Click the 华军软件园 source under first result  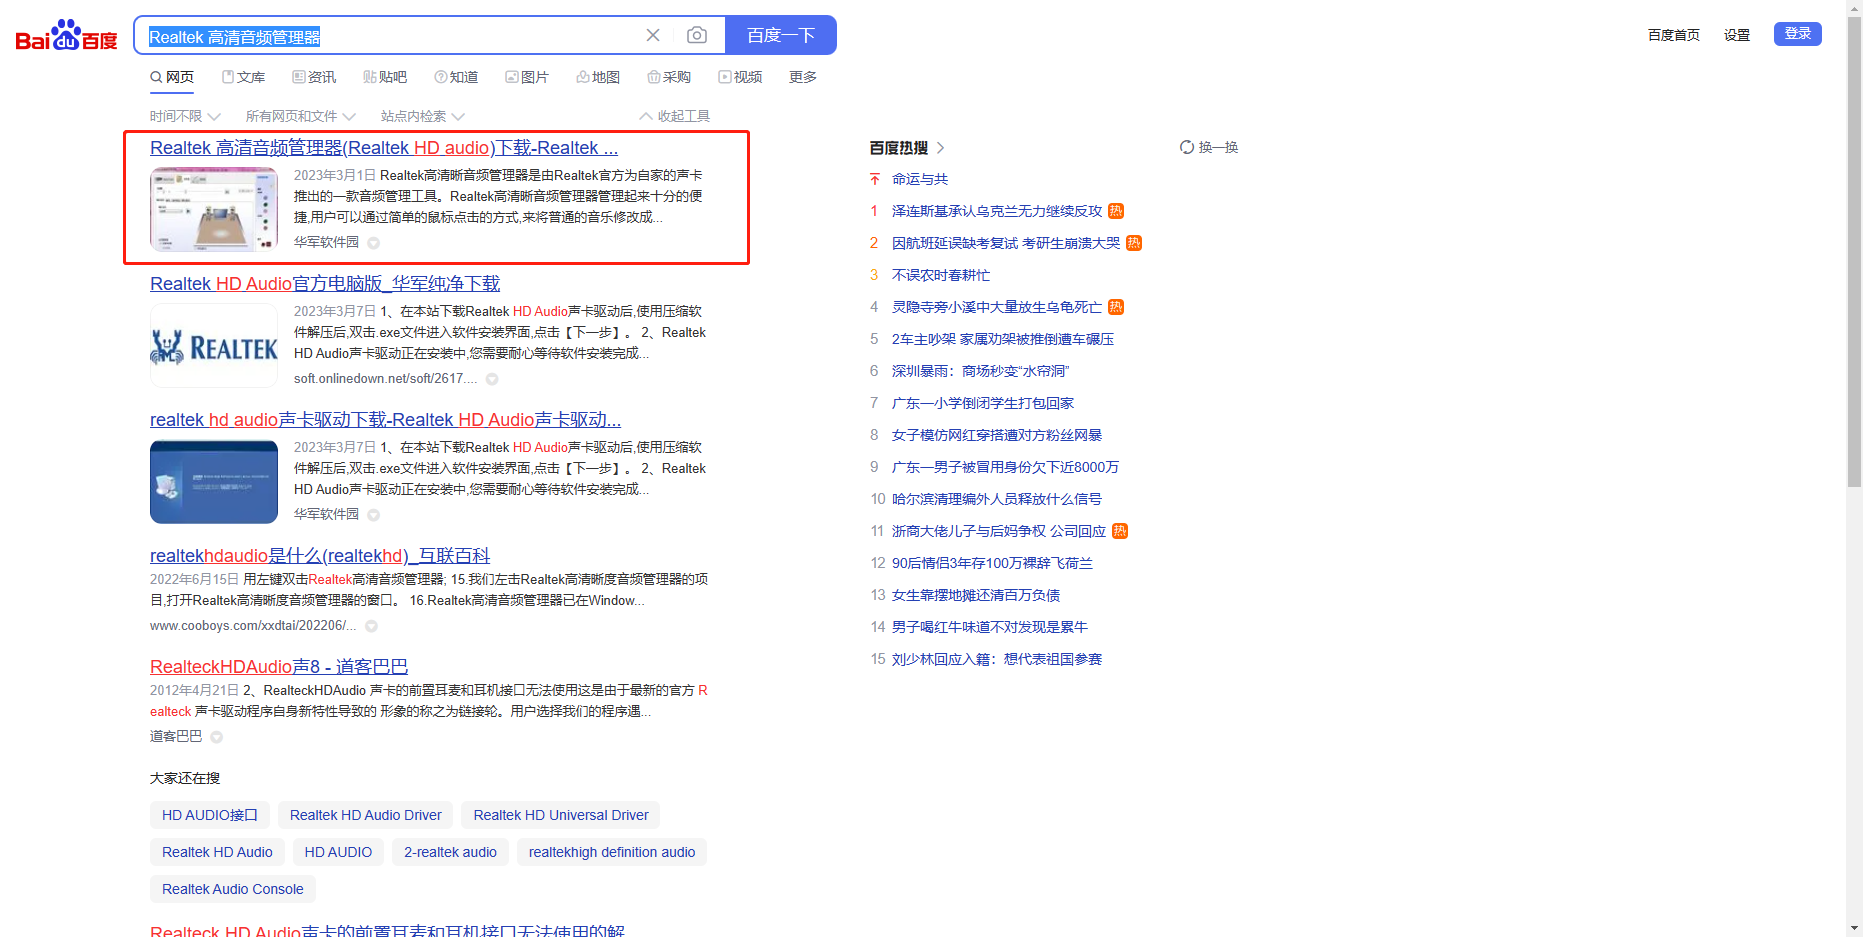[326, 242]
